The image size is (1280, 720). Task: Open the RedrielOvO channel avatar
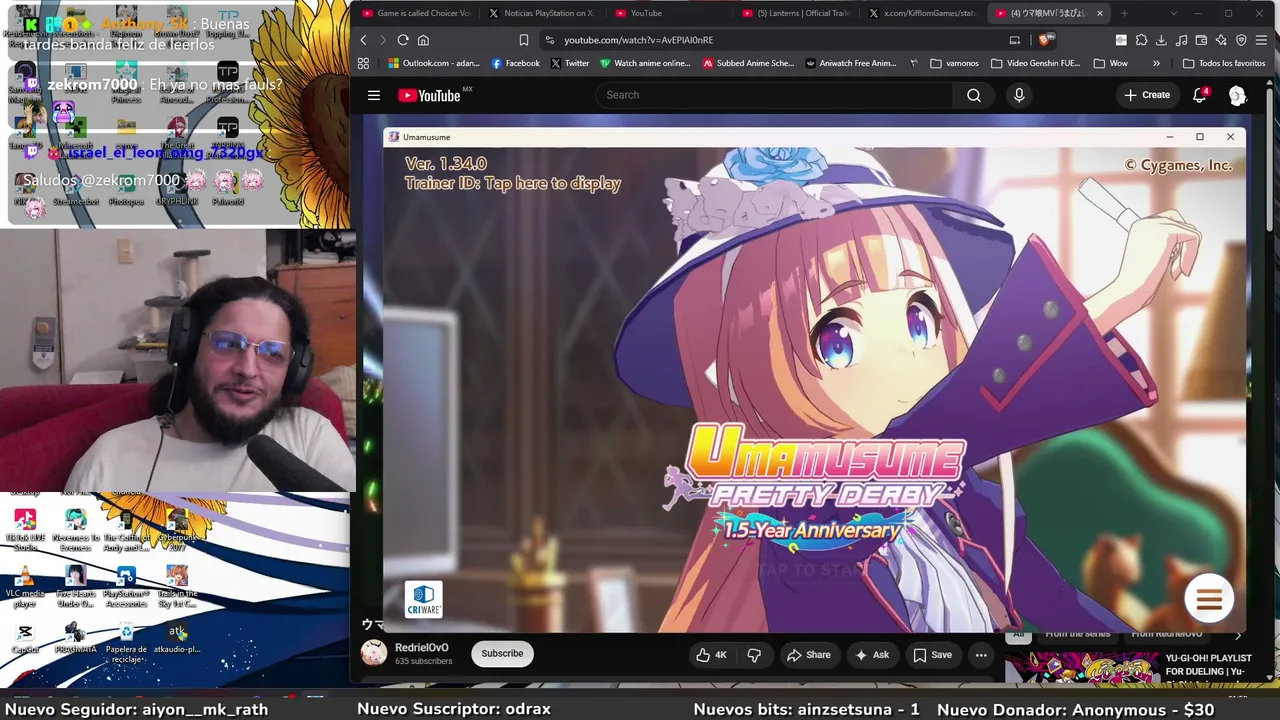[x=374, y=654]
